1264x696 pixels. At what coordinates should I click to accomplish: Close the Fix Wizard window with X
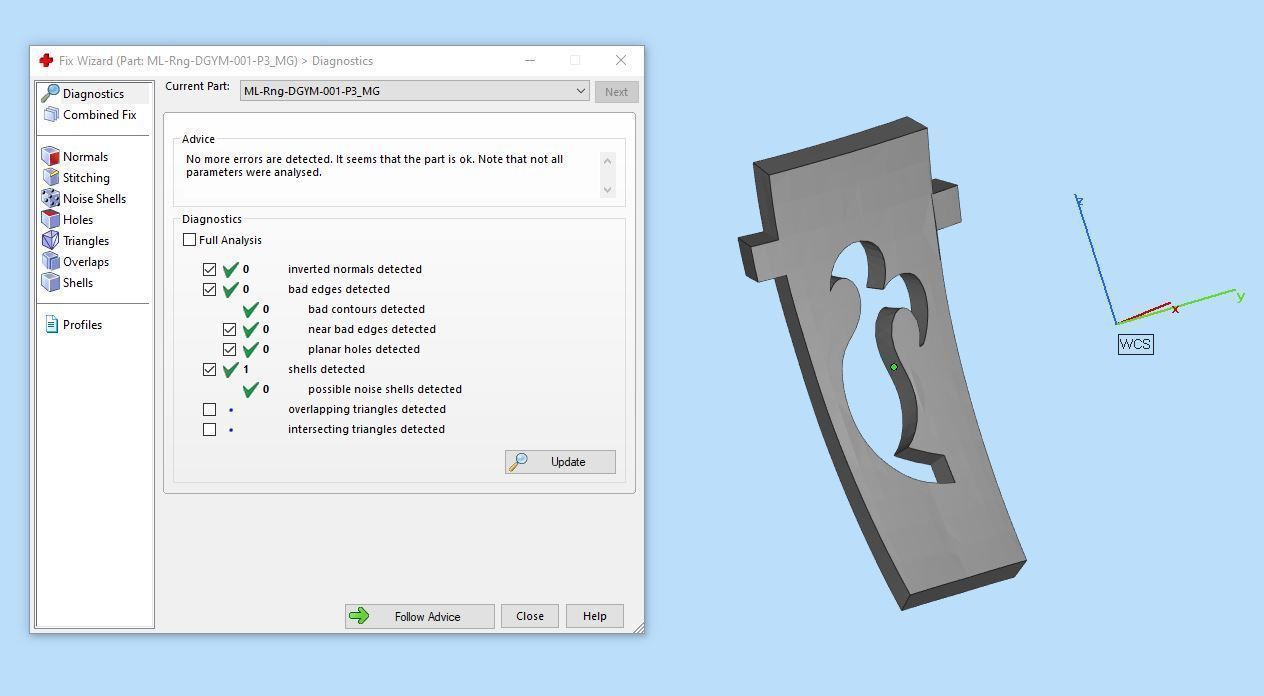click(x=621, y=60)
